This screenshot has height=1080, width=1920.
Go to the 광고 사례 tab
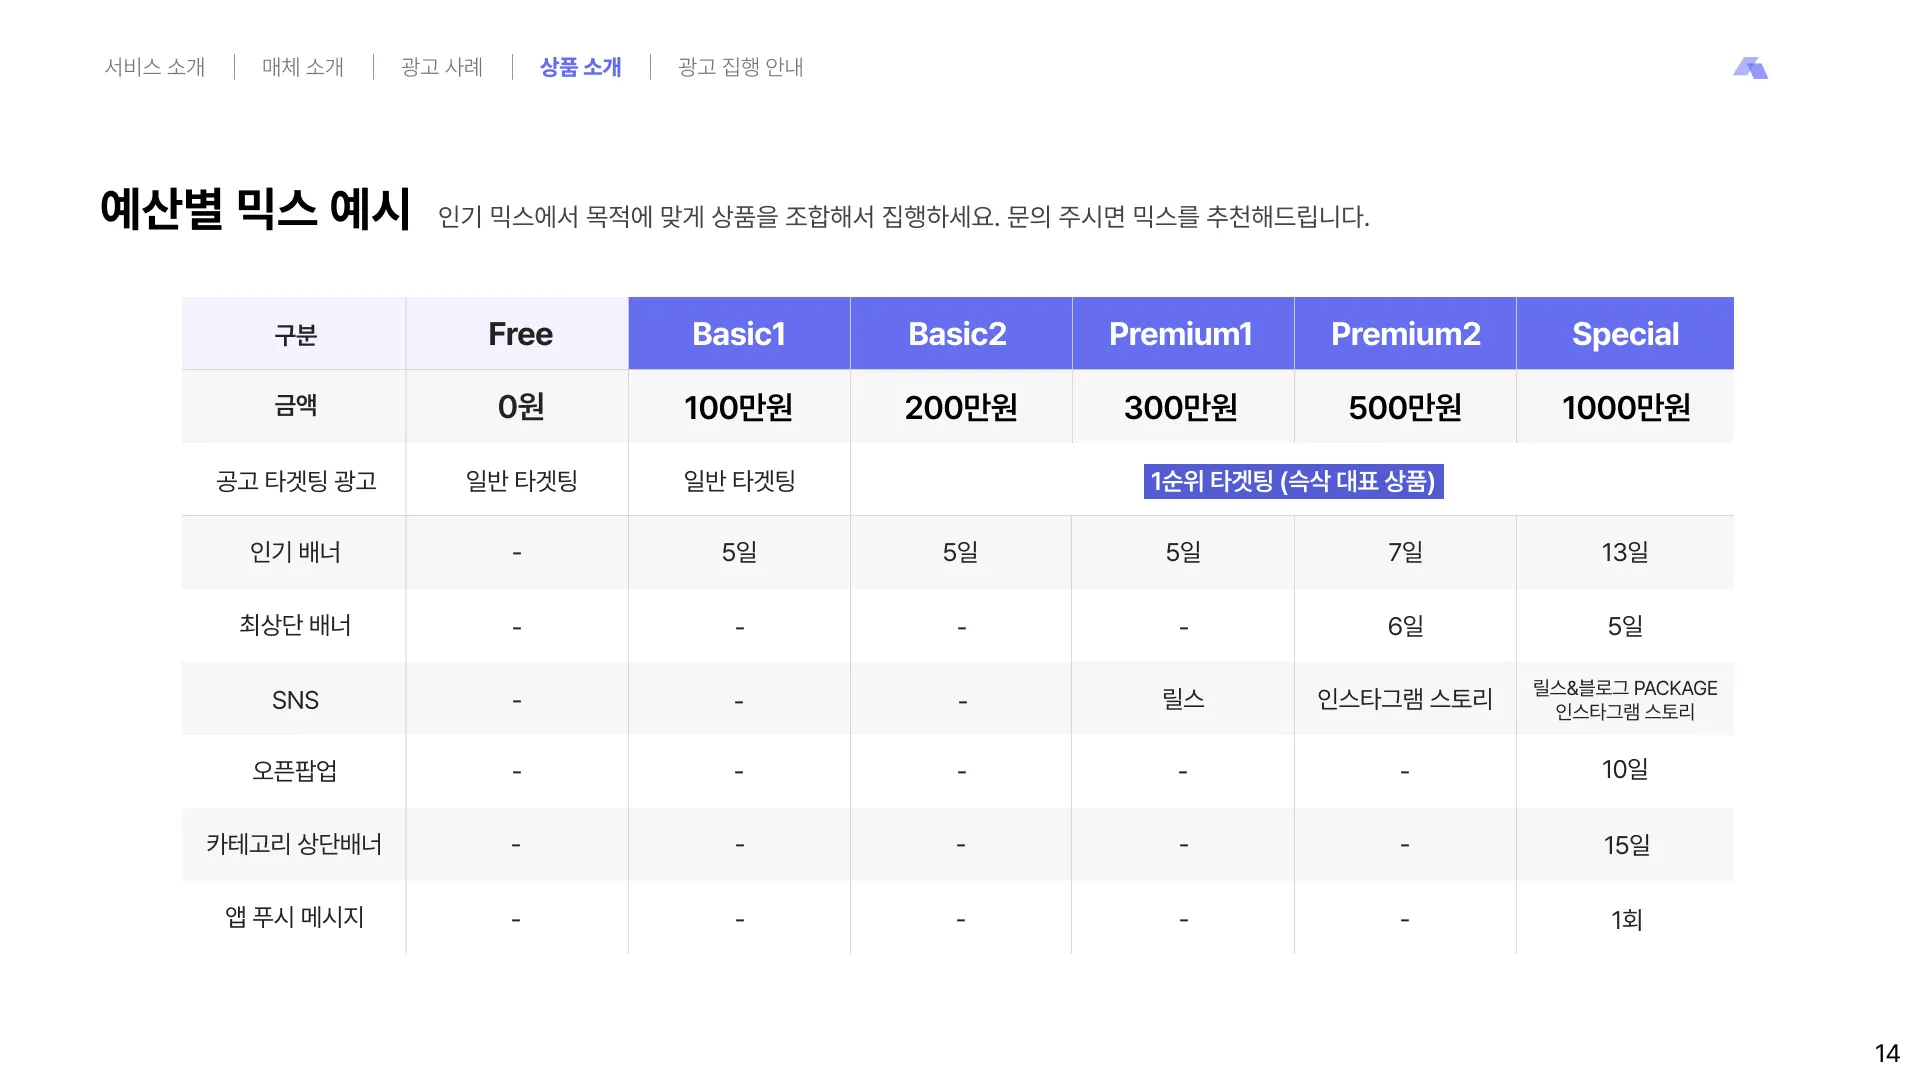442,67
